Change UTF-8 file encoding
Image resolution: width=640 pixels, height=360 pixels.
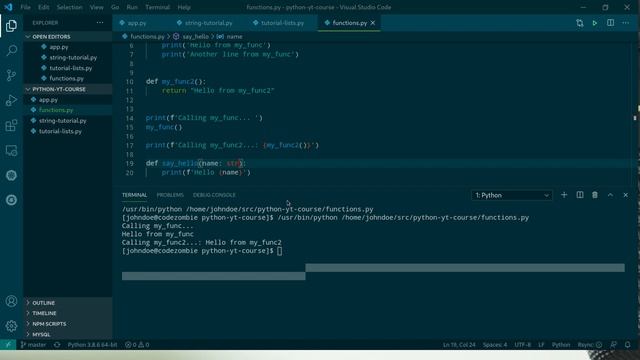pos(523,344)
